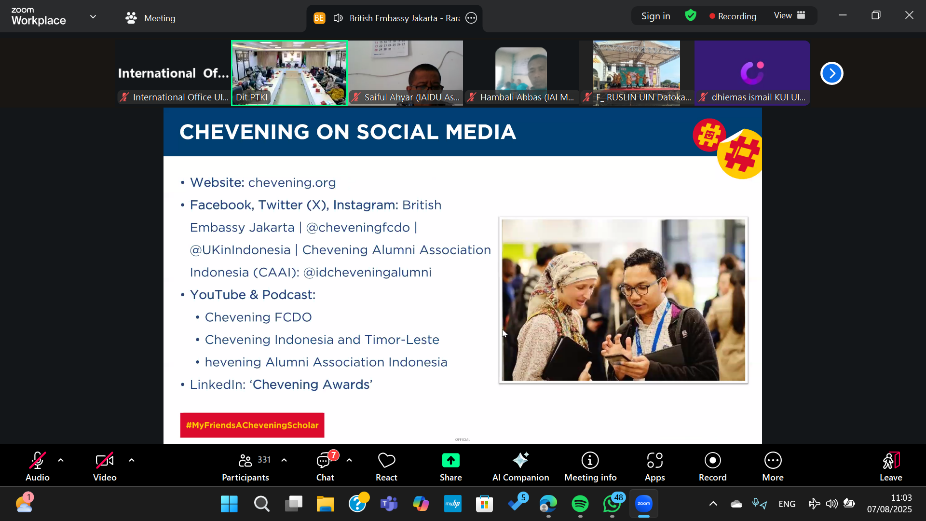Open the Chat panel
The height and width of the screenshot is (521, 926).
click(325, 466)
